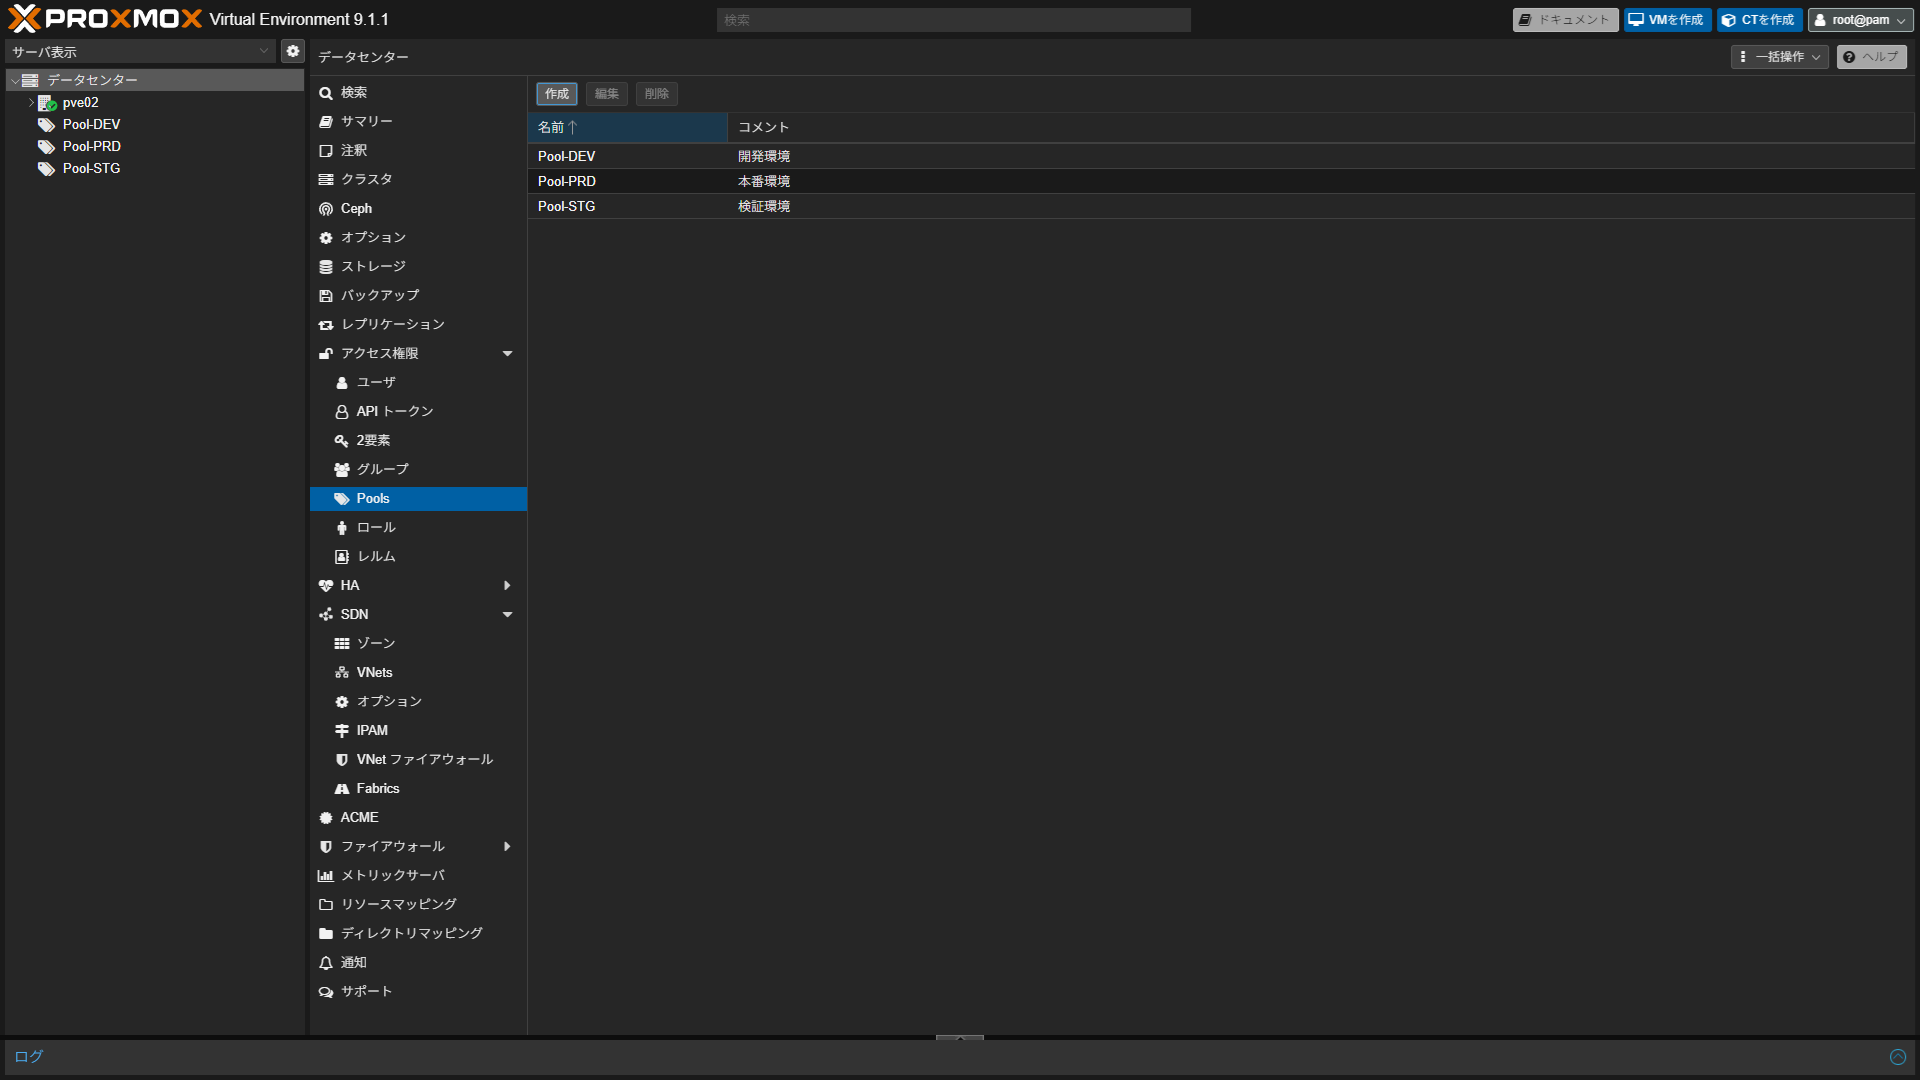This screenshot has width=1920, height=1080.
Task: Open the bulk actions dropdown
Action: [x=1779, y=57]
